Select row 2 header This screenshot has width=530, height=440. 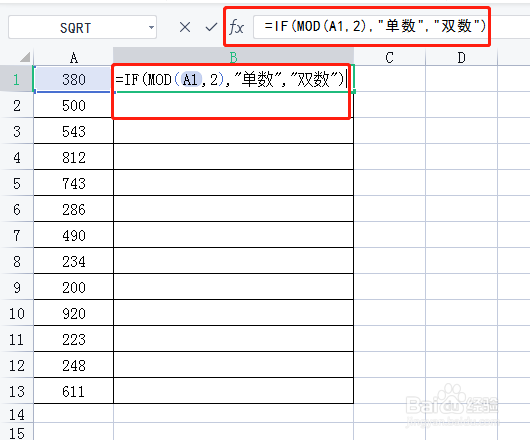click(x=17, y=105)
